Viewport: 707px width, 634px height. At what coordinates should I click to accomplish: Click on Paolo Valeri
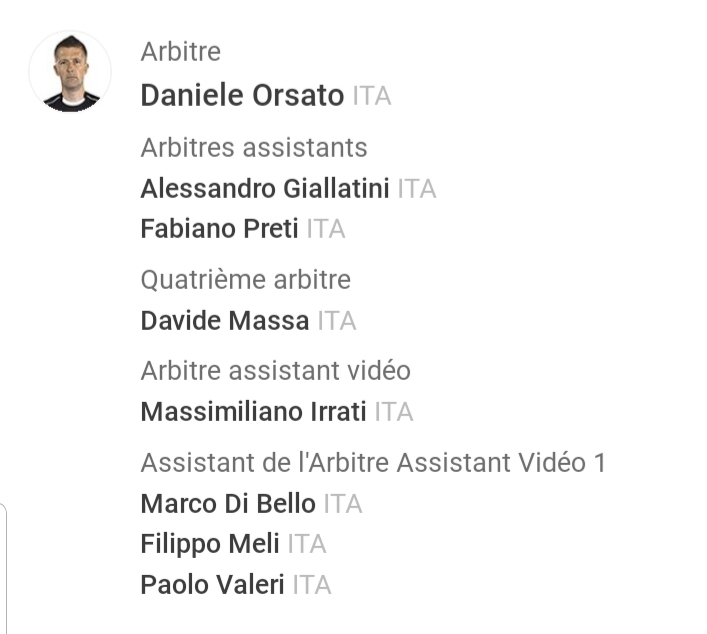(212, 585)
